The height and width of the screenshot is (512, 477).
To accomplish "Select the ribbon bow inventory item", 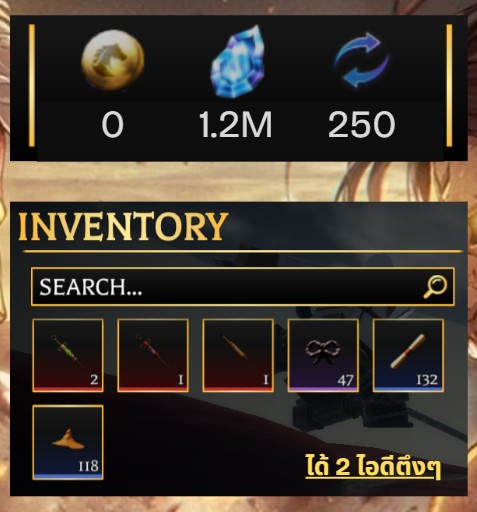I will 323,355.
